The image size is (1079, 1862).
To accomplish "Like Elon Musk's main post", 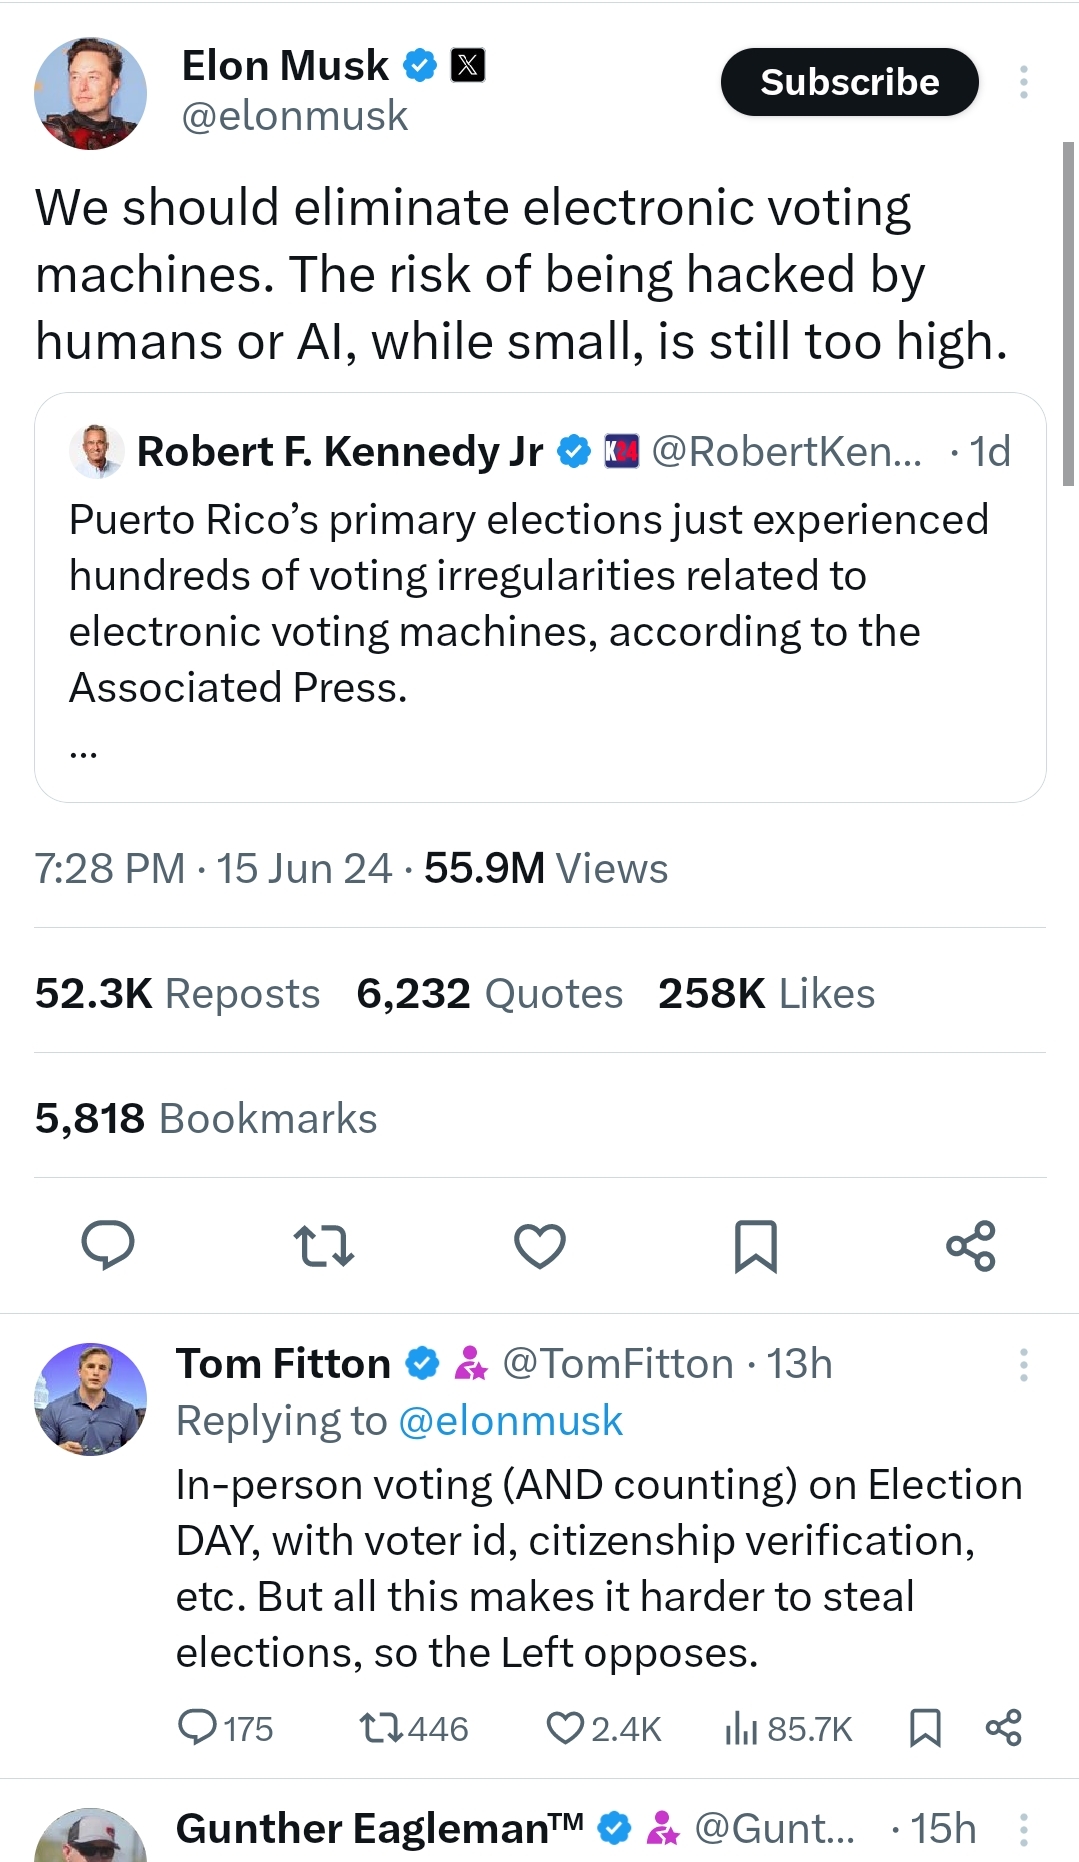I will 540,1246.
